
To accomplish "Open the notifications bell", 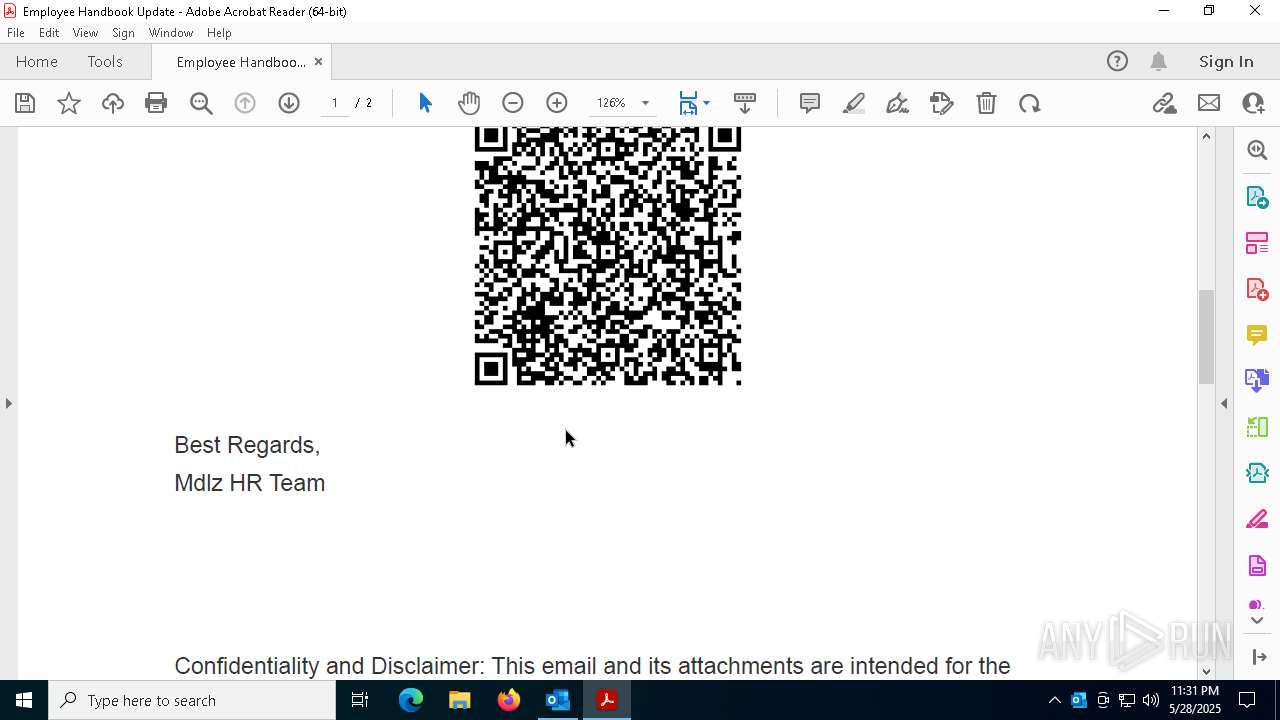I will pyautogui.click(x=1159, y=61).
